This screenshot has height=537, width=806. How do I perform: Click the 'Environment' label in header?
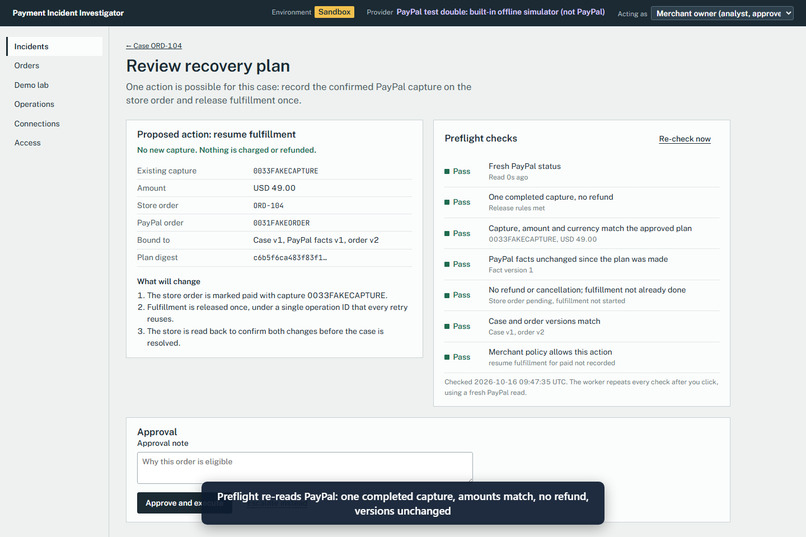click(291, 12)
